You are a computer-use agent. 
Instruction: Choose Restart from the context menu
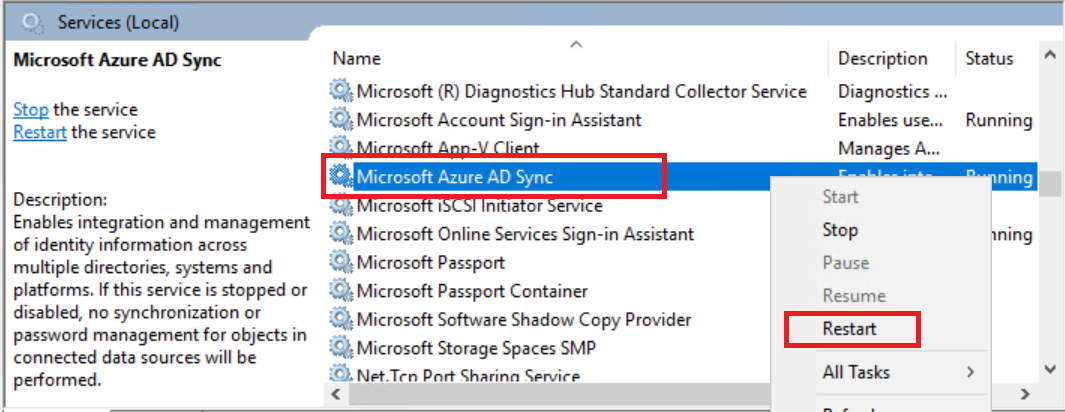(x=849, y=329)
